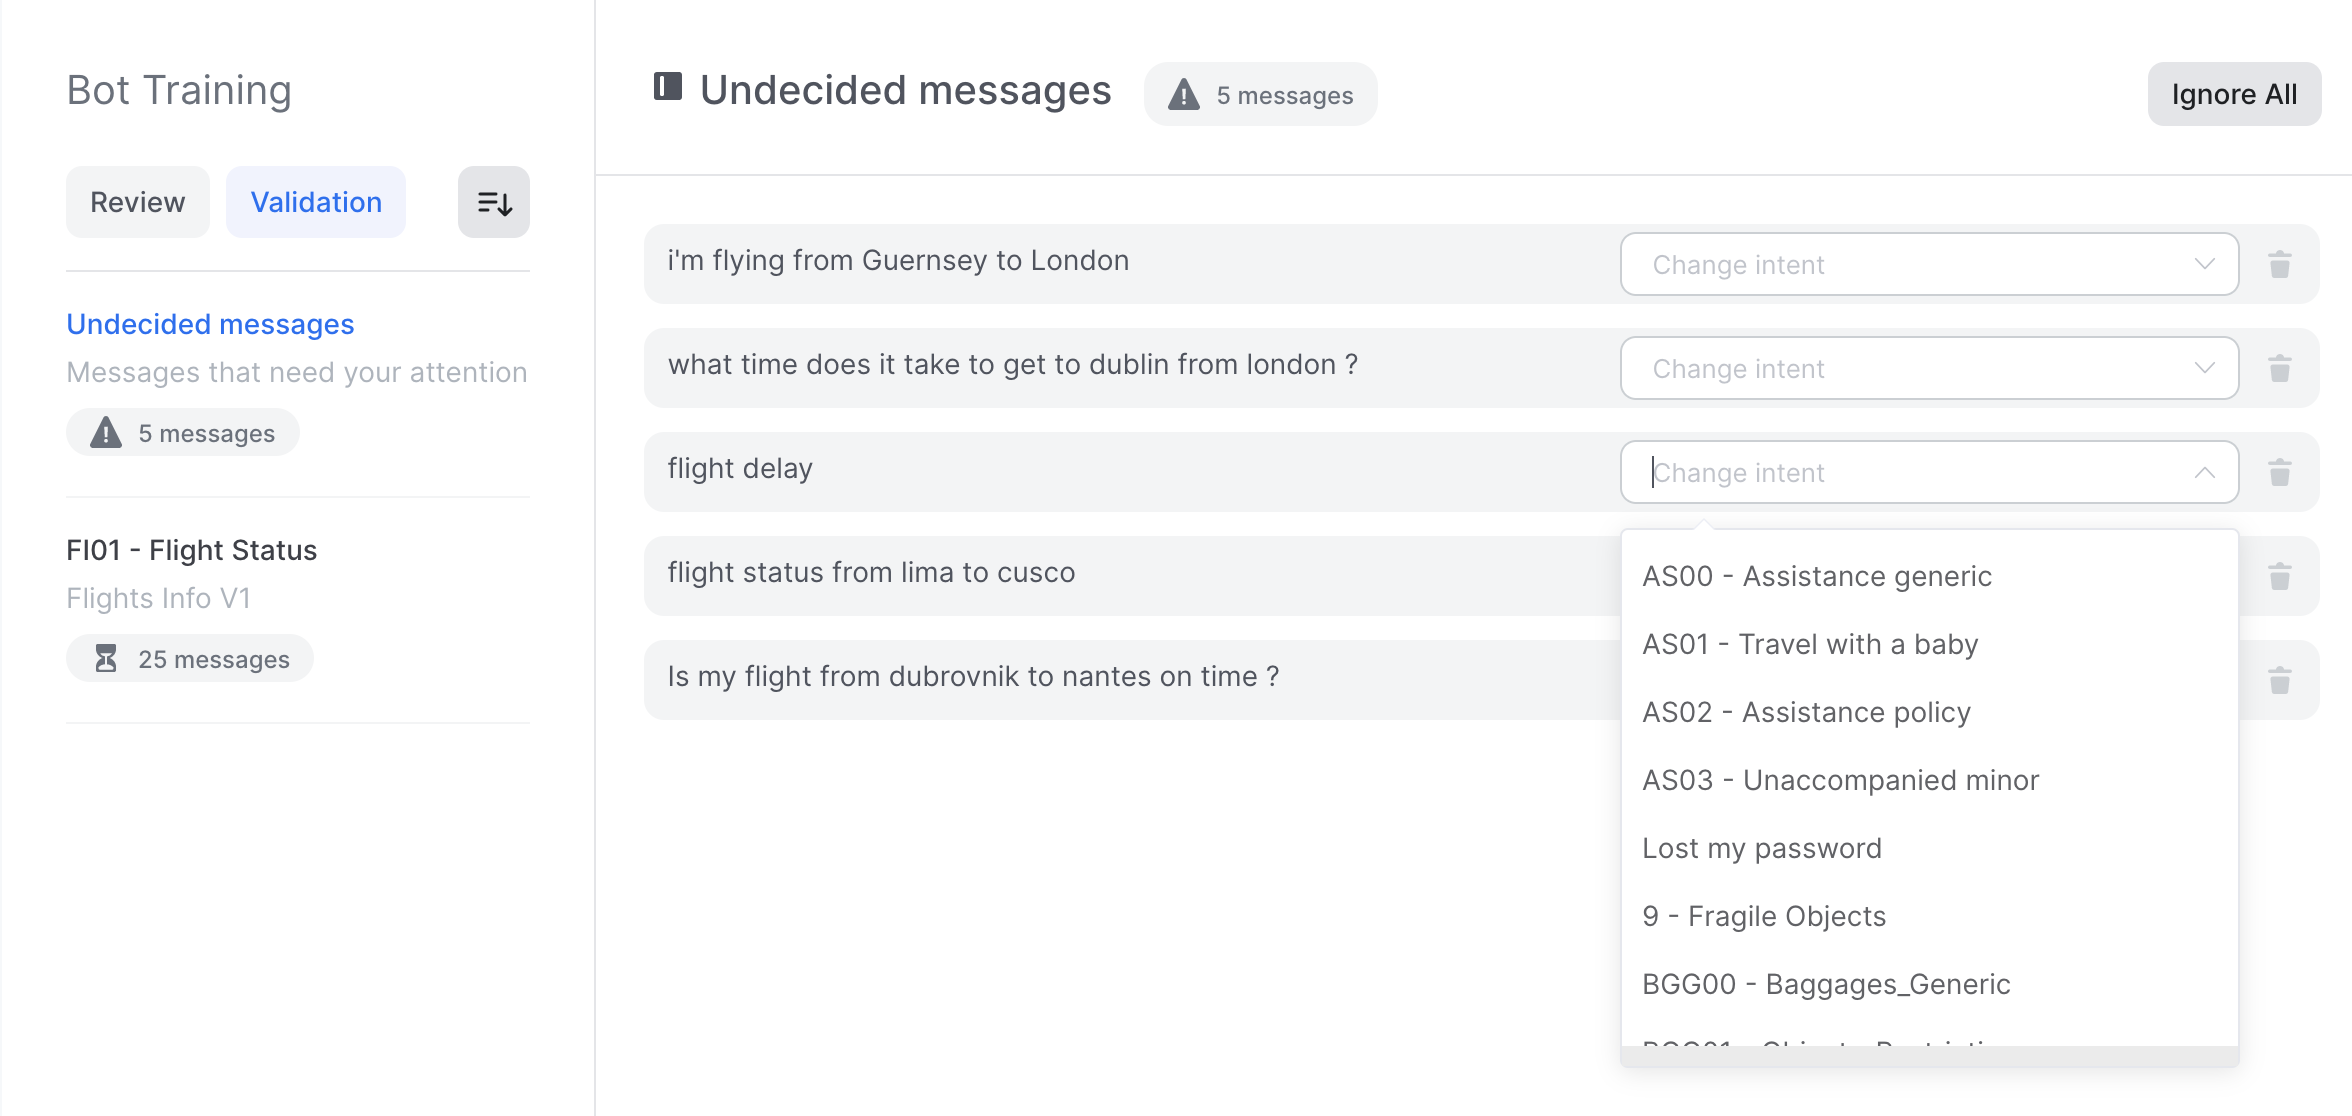Switch to the Review tab

138,203
